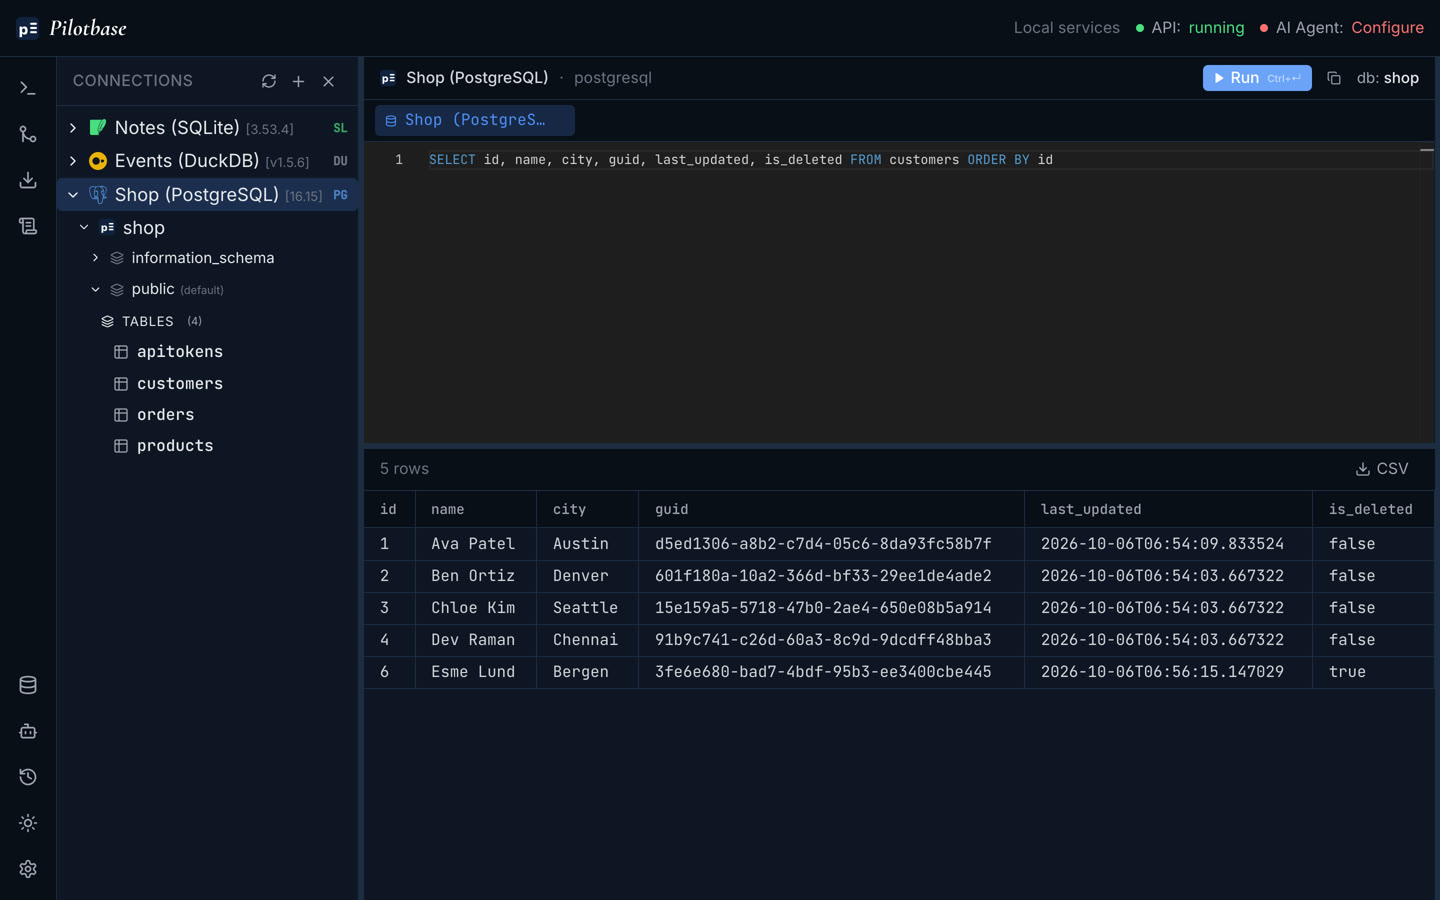Open the customers table
This screenshot has width=1440, height=900.
click(180, 384)
